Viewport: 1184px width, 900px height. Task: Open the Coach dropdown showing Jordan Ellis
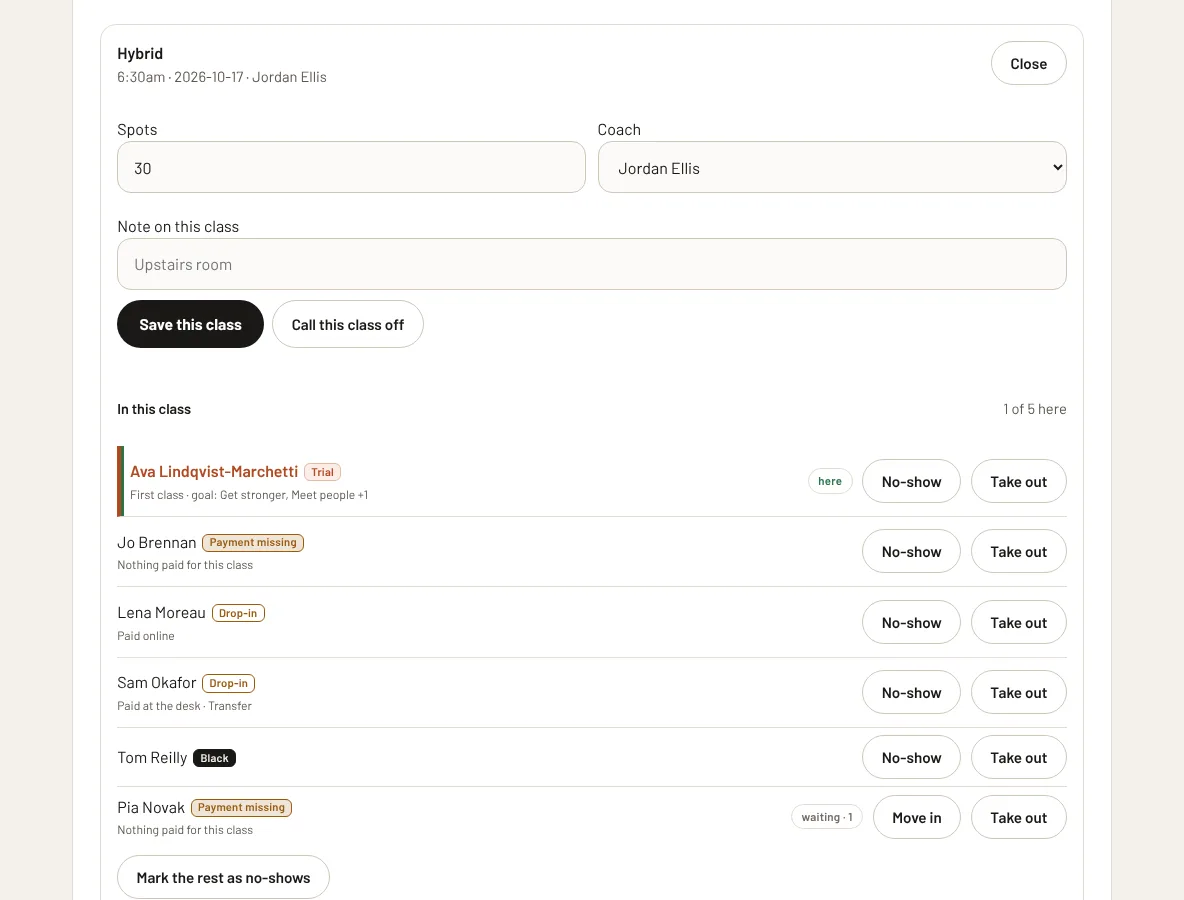pos(832,167)
